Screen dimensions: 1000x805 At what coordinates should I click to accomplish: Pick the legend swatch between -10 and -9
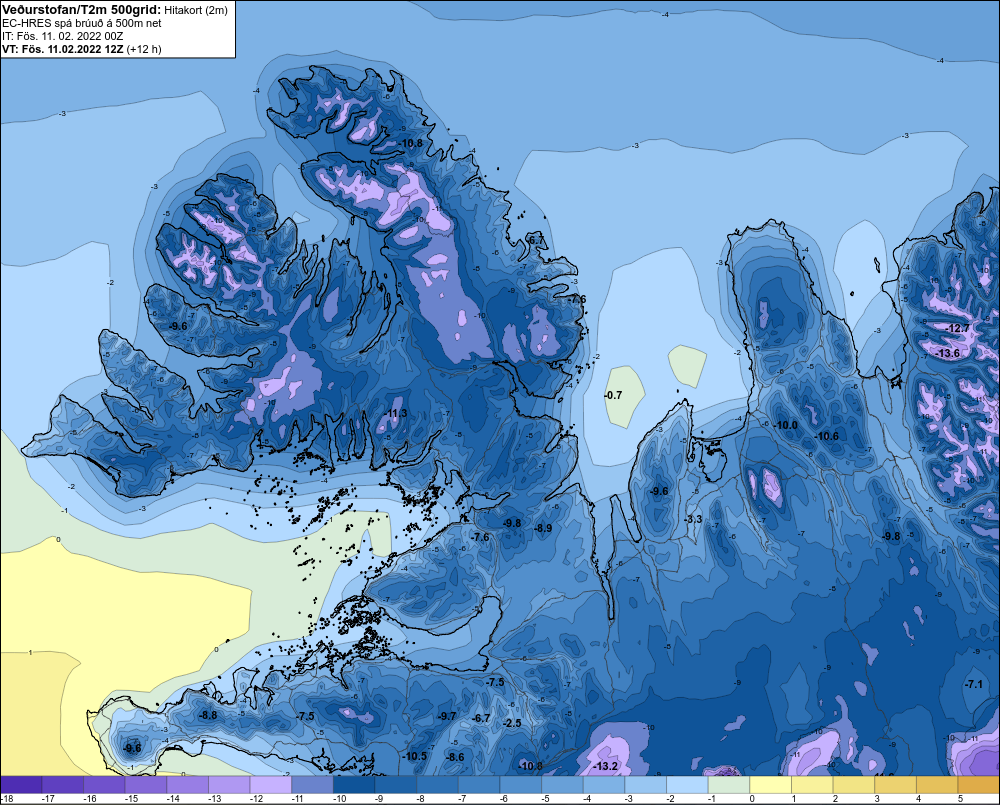pyautogui.click(x=354, y=785)
